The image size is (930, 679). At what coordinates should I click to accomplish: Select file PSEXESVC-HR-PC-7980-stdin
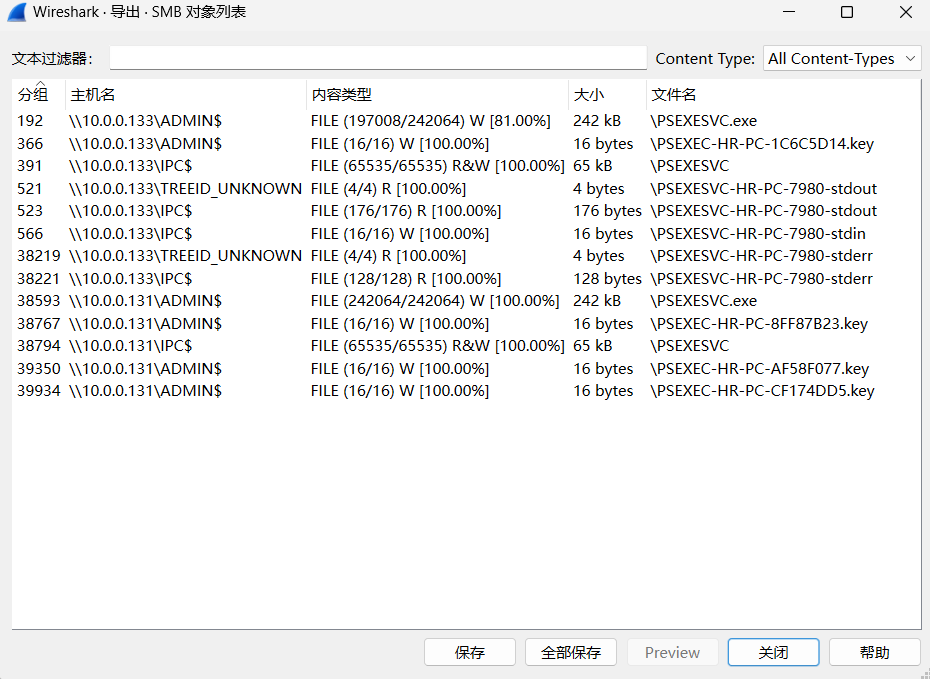[757, 234]
